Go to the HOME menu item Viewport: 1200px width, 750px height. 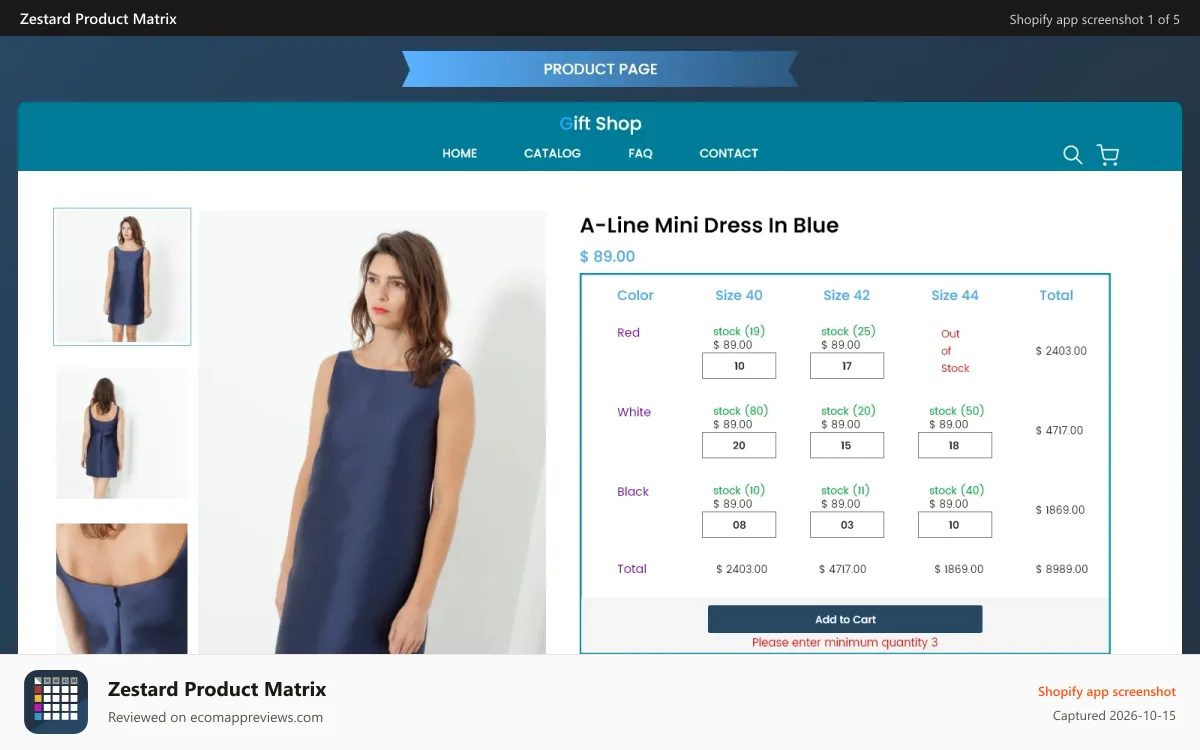[460, 153]
